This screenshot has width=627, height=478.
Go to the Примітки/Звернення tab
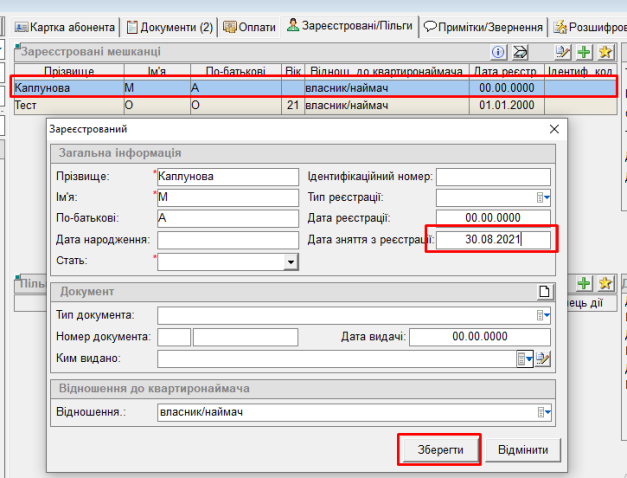pos(483,27)
